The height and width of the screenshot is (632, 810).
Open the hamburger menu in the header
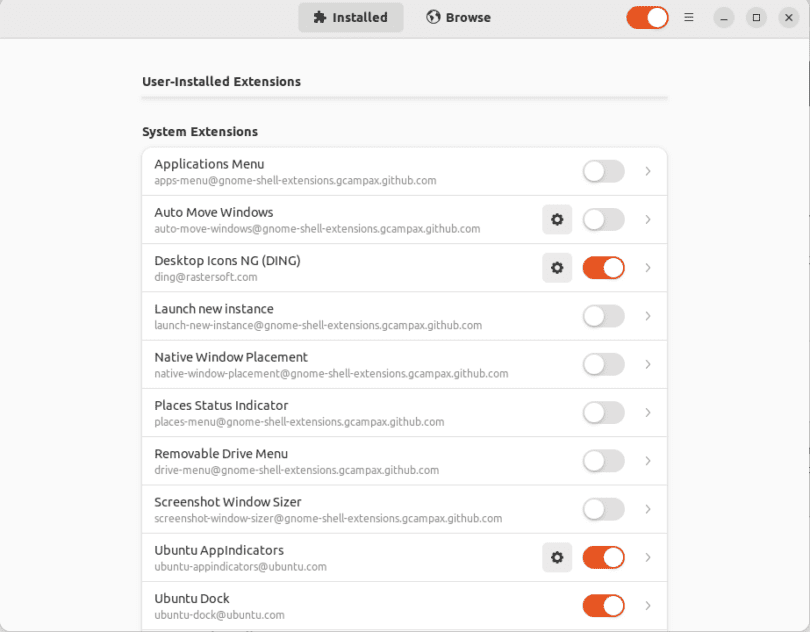point(689,17)
